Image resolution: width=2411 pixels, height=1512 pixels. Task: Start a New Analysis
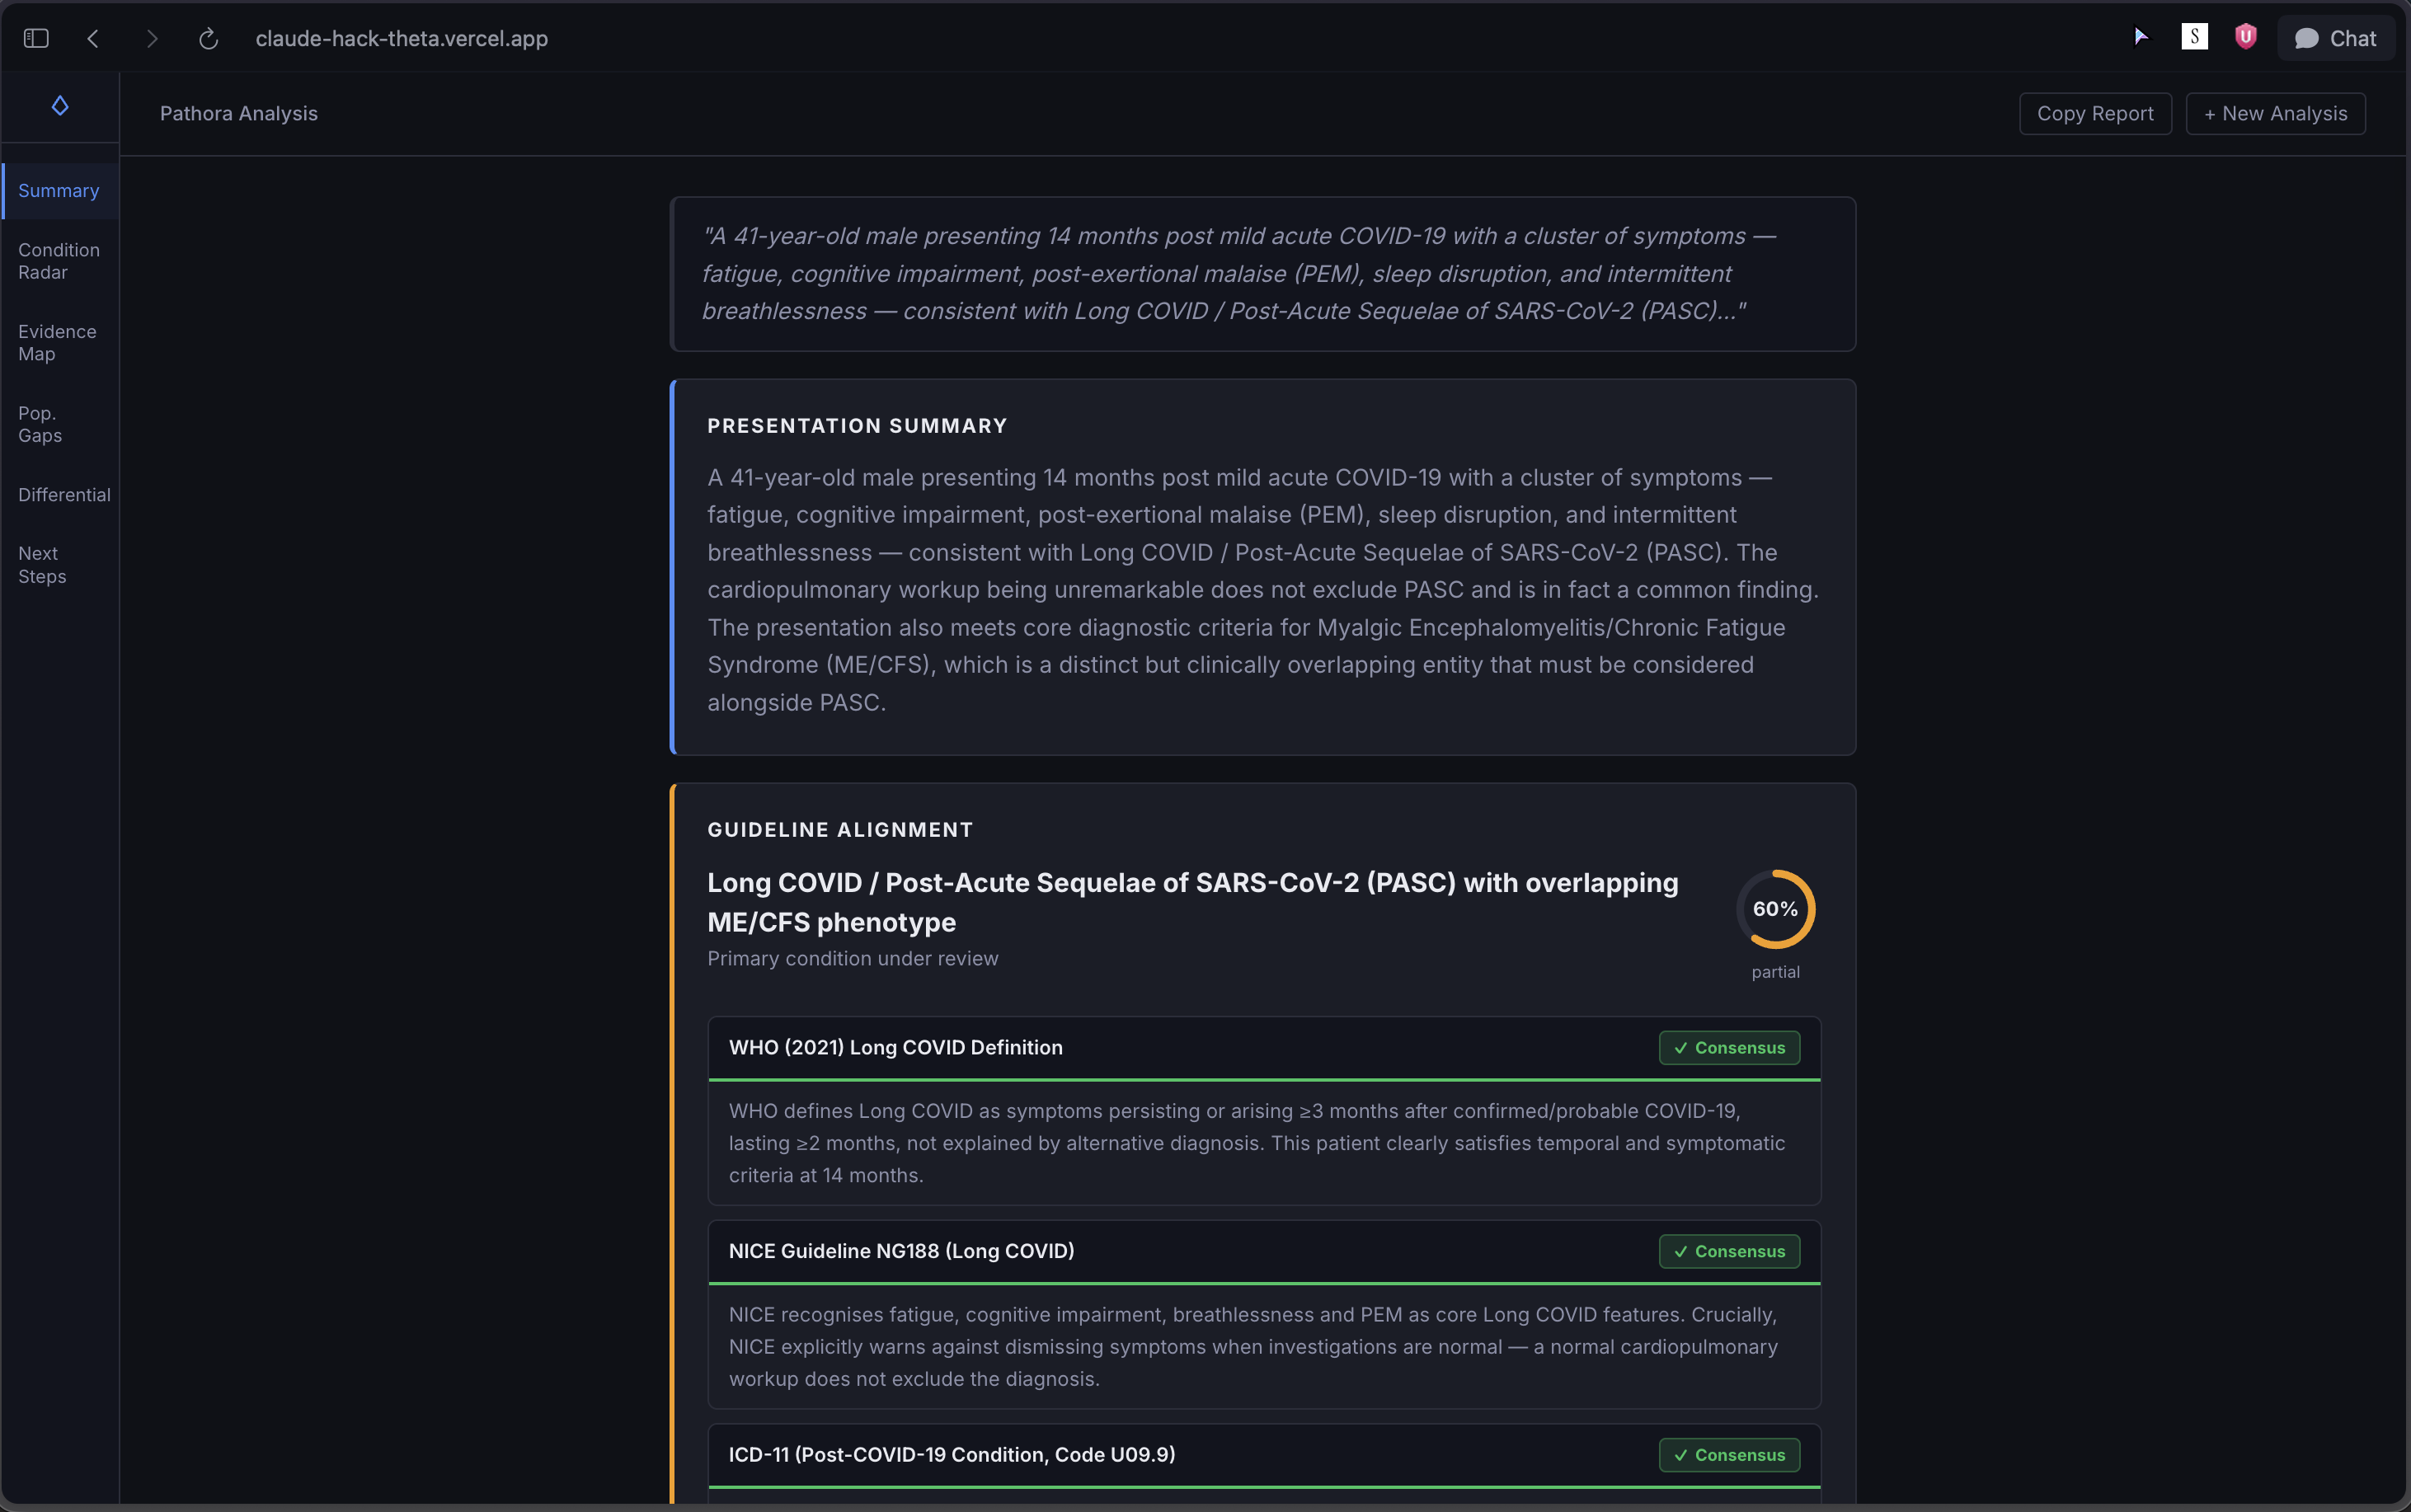[x=2275, y=114]
